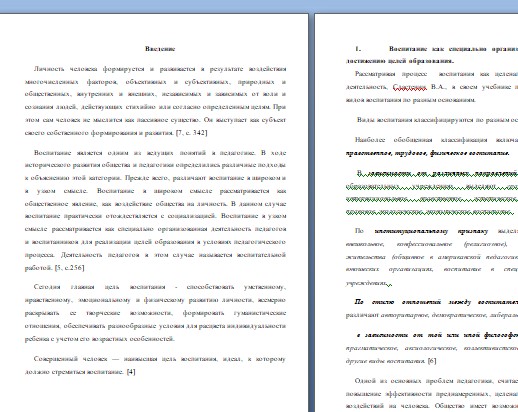Click the section number '1.' of the right page heading
This screenshot has width=518, height=412.
(358, 49)
